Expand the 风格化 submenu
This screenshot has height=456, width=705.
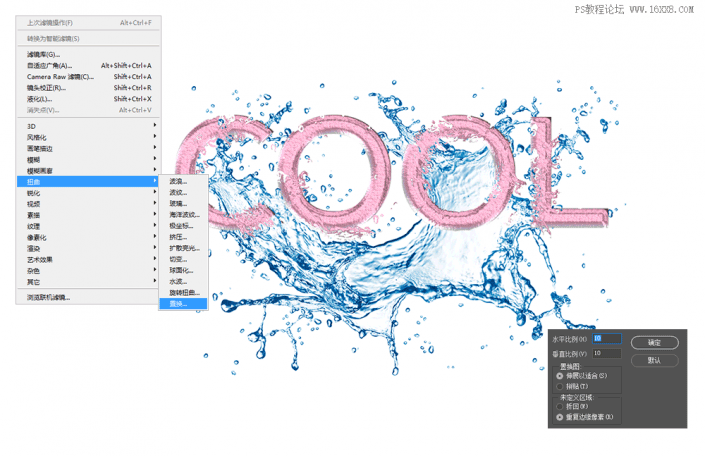pyautogui.click(x=89, y=137)
